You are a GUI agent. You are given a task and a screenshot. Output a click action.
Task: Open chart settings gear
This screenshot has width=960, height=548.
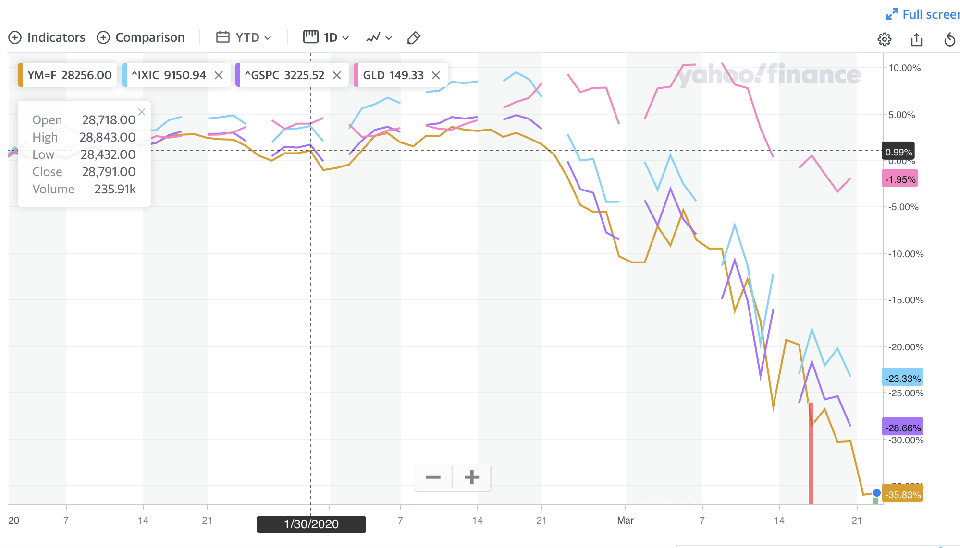tap(884, 39)
